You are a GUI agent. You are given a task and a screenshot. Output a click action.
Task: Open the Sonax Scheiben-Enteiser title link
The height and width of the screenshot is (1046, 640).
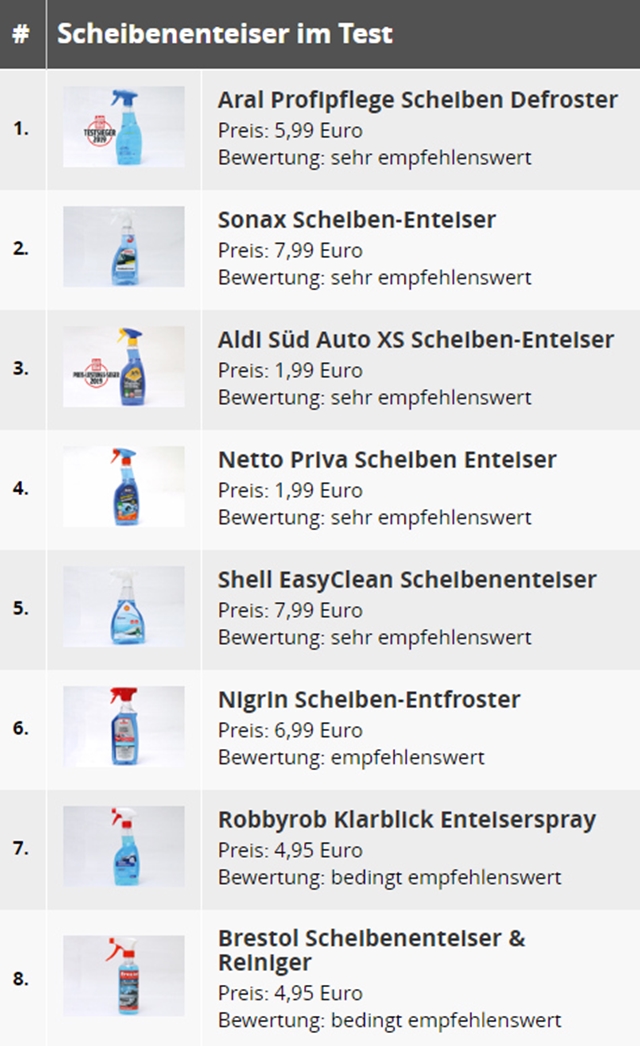(357, 219)
